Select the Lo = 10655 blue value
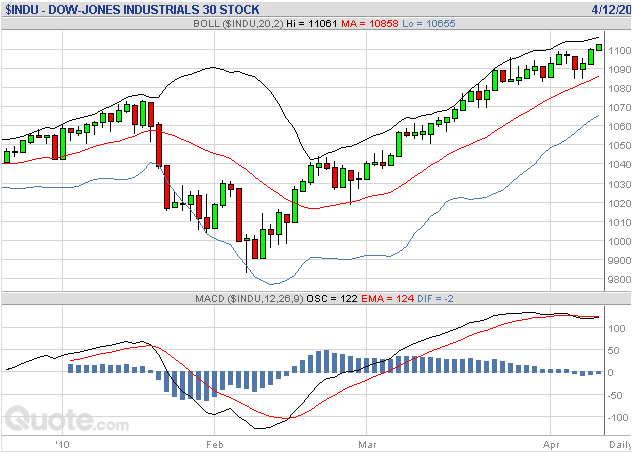 click(x=429, y=24)
